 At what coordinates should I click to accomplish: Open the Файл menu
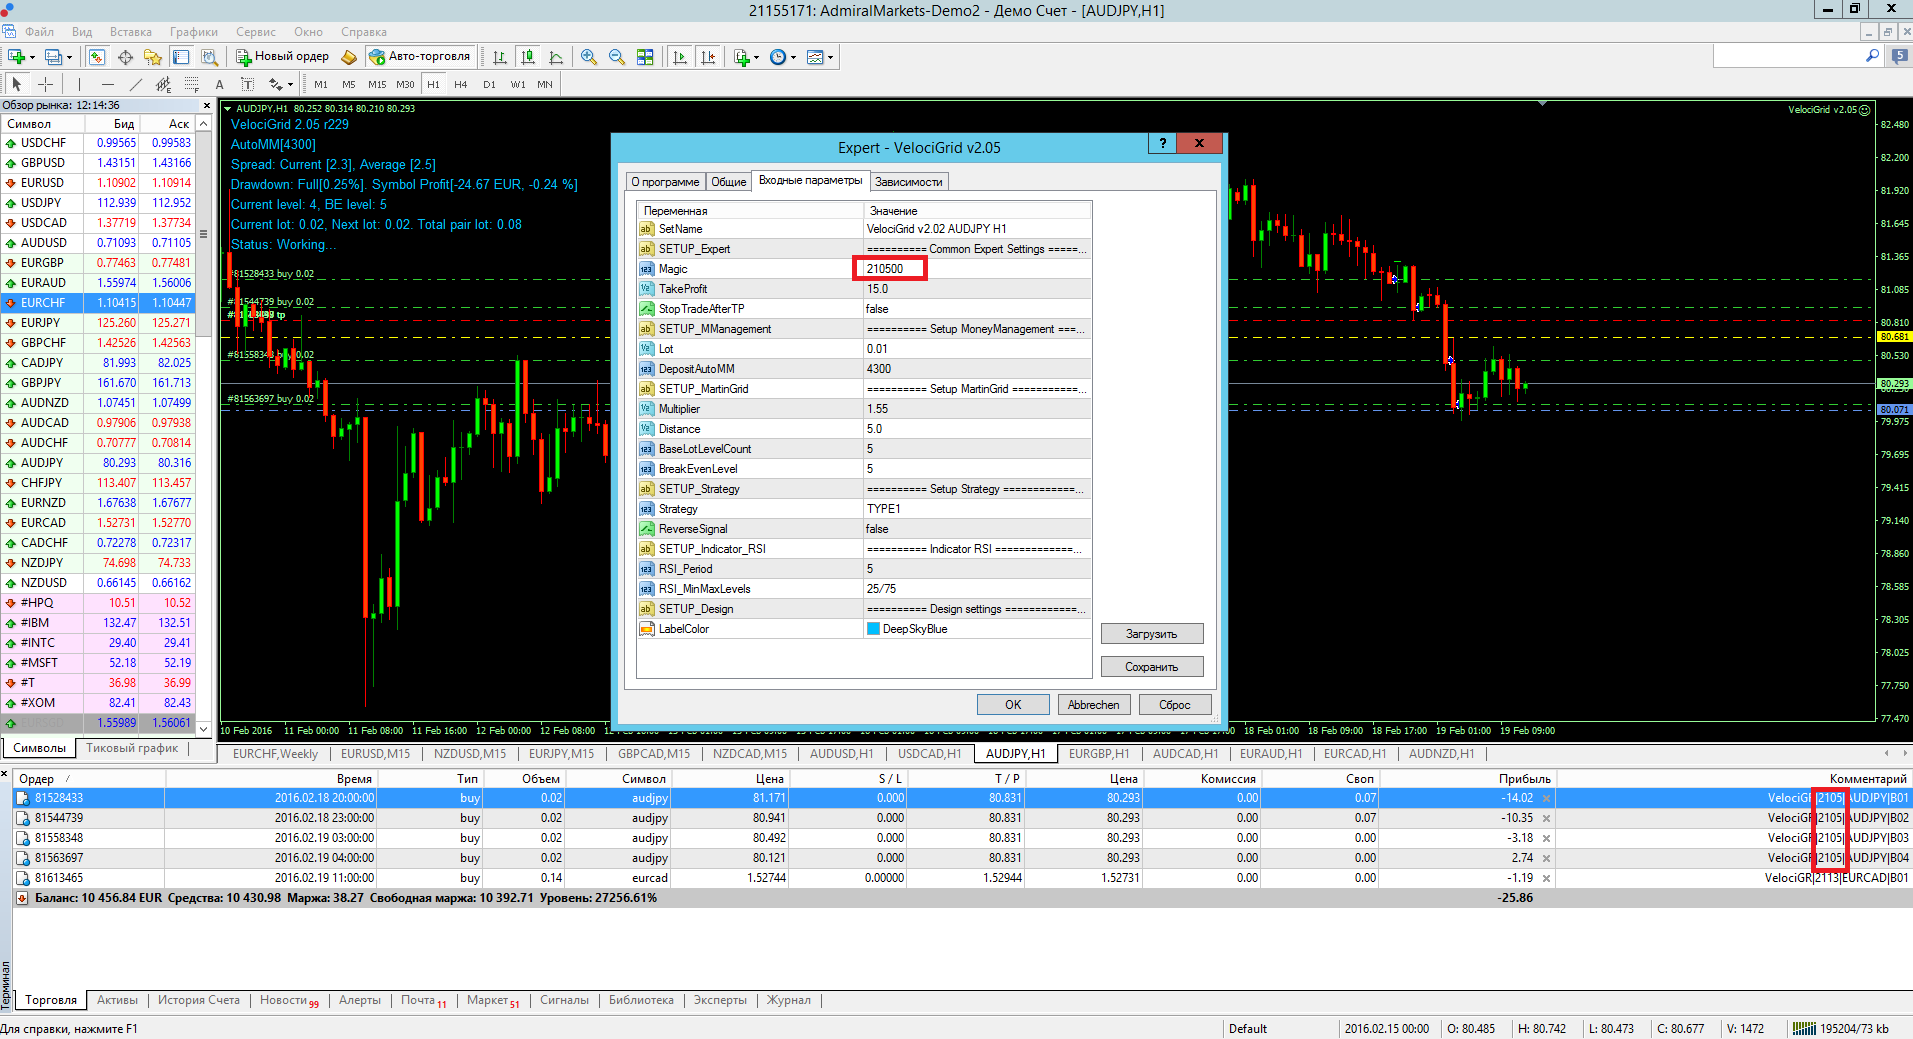(39, 32)
